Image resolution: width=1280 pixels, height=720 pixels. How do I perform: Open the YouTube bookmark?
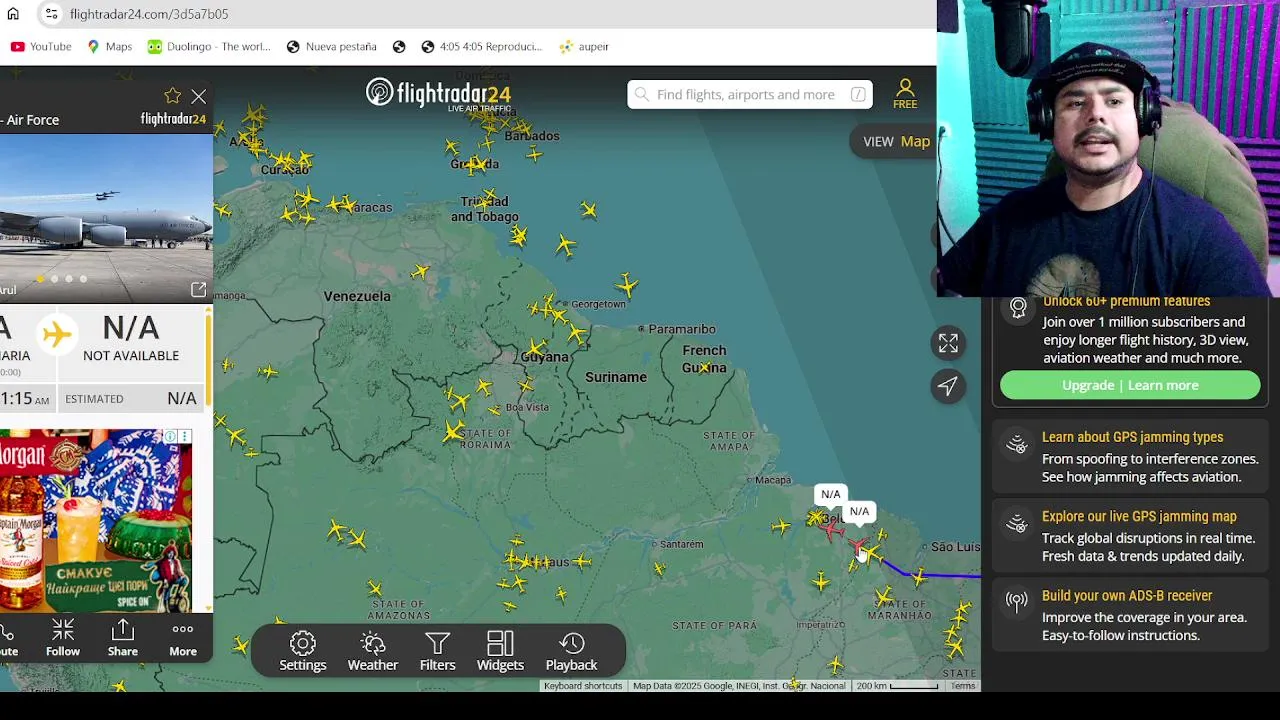click(x=41, y=46)
